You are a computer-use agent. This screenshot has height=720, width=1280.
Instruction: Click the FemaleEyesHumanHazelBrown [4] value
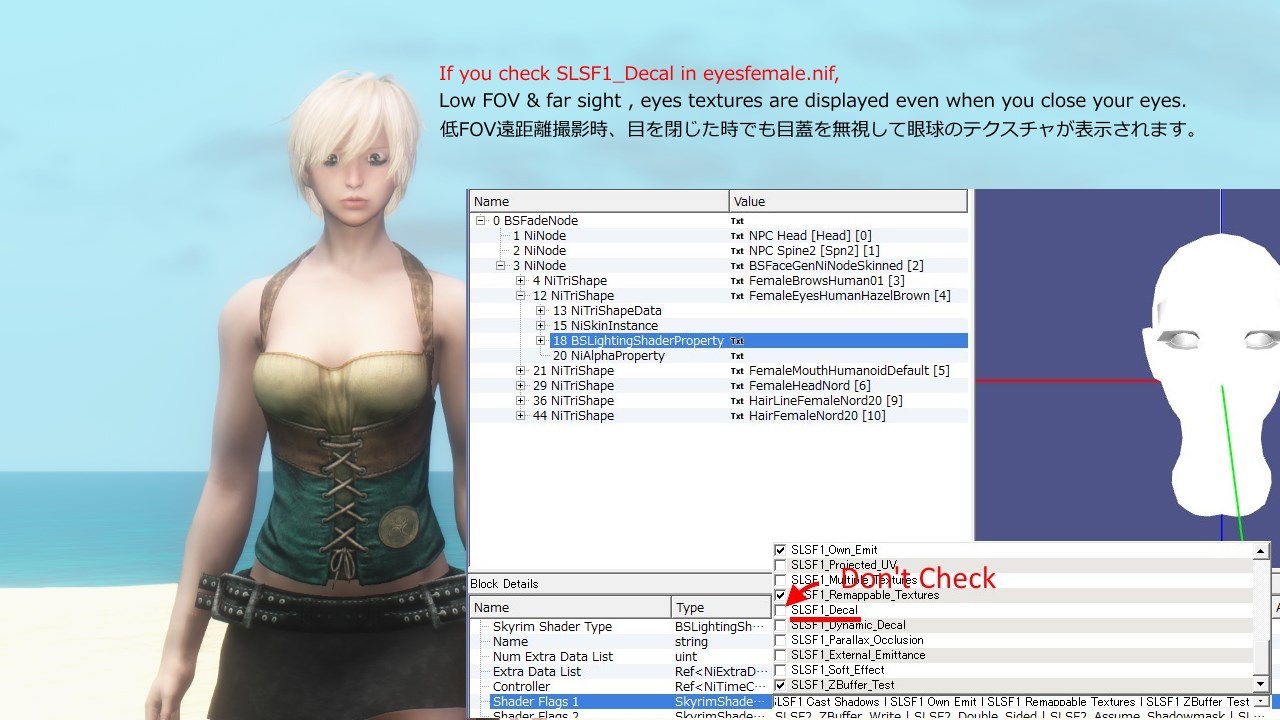coord(850,296)
